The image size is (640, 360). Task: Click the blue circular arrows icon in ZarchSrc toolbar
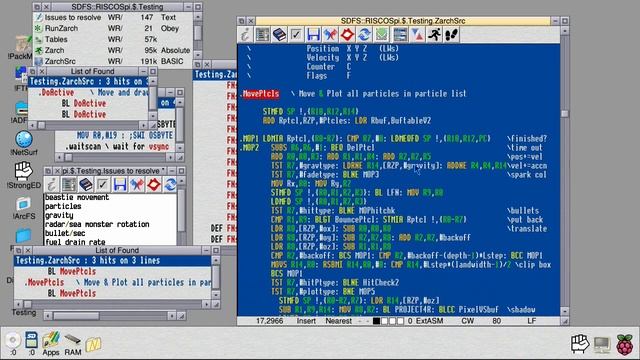364,35
